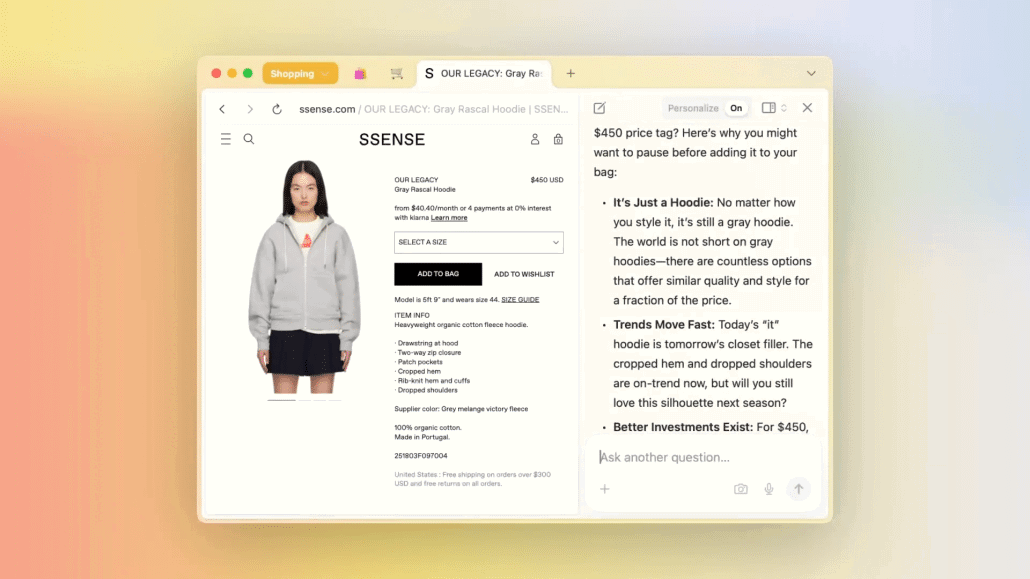Click "Supplier color: Grey melange victory fleece"
Screen dimensions: 1030x579
point(461,409)
